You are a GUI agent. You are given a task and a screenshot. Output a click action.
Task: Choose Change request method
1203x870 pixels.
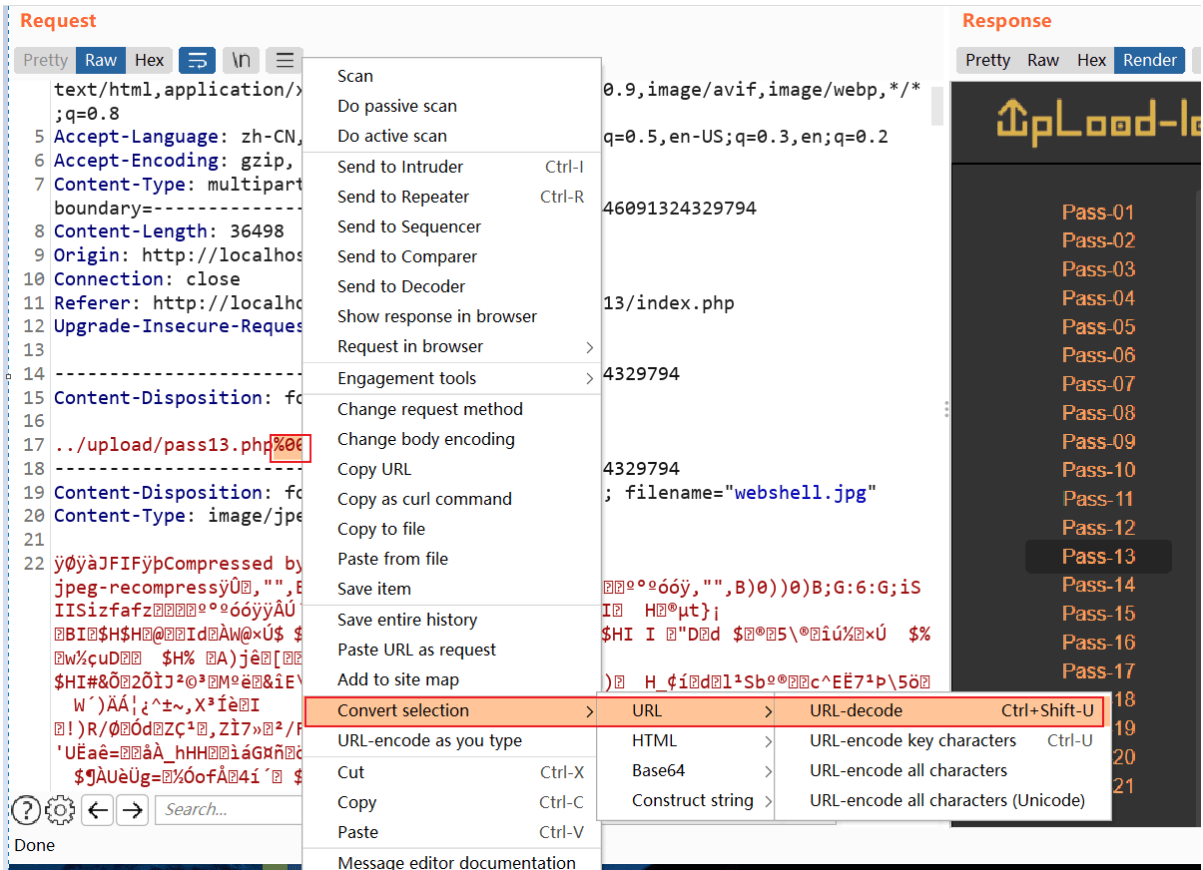[452, 409]
